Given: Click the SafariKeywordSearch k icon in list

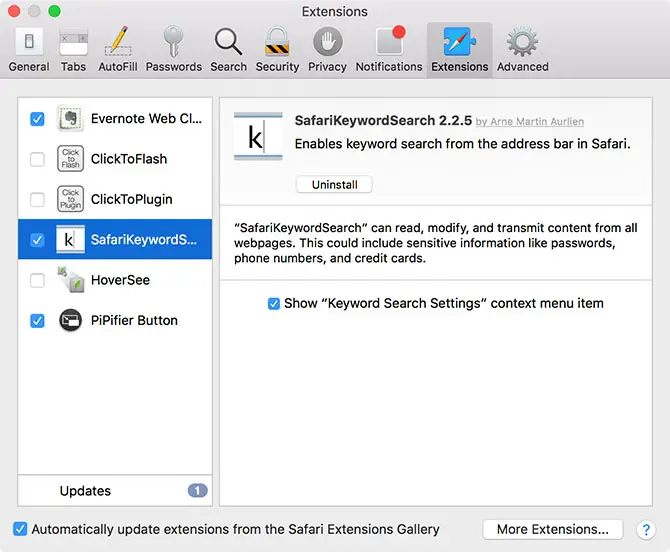Looking at the screenshot, I should (71, 239).
